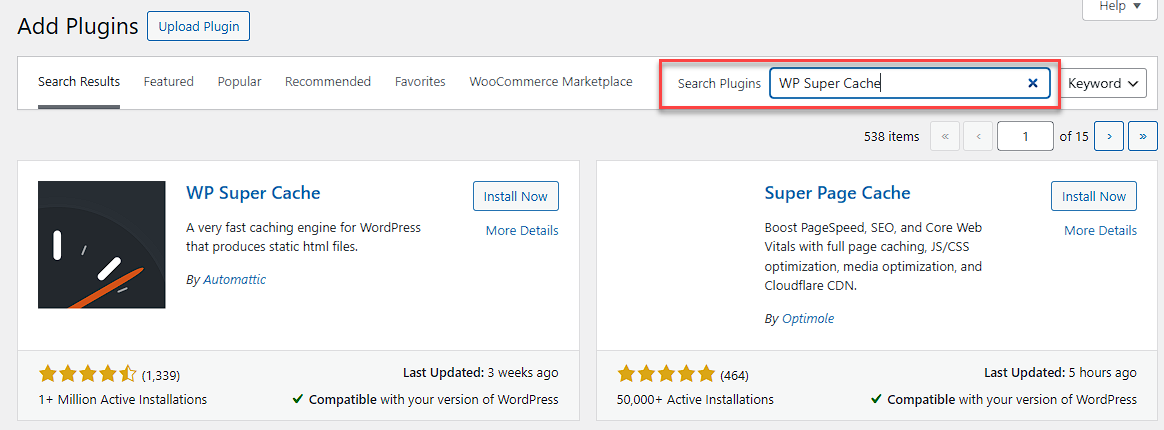Install the Super Page Cache plugin

coord(1094,197)
